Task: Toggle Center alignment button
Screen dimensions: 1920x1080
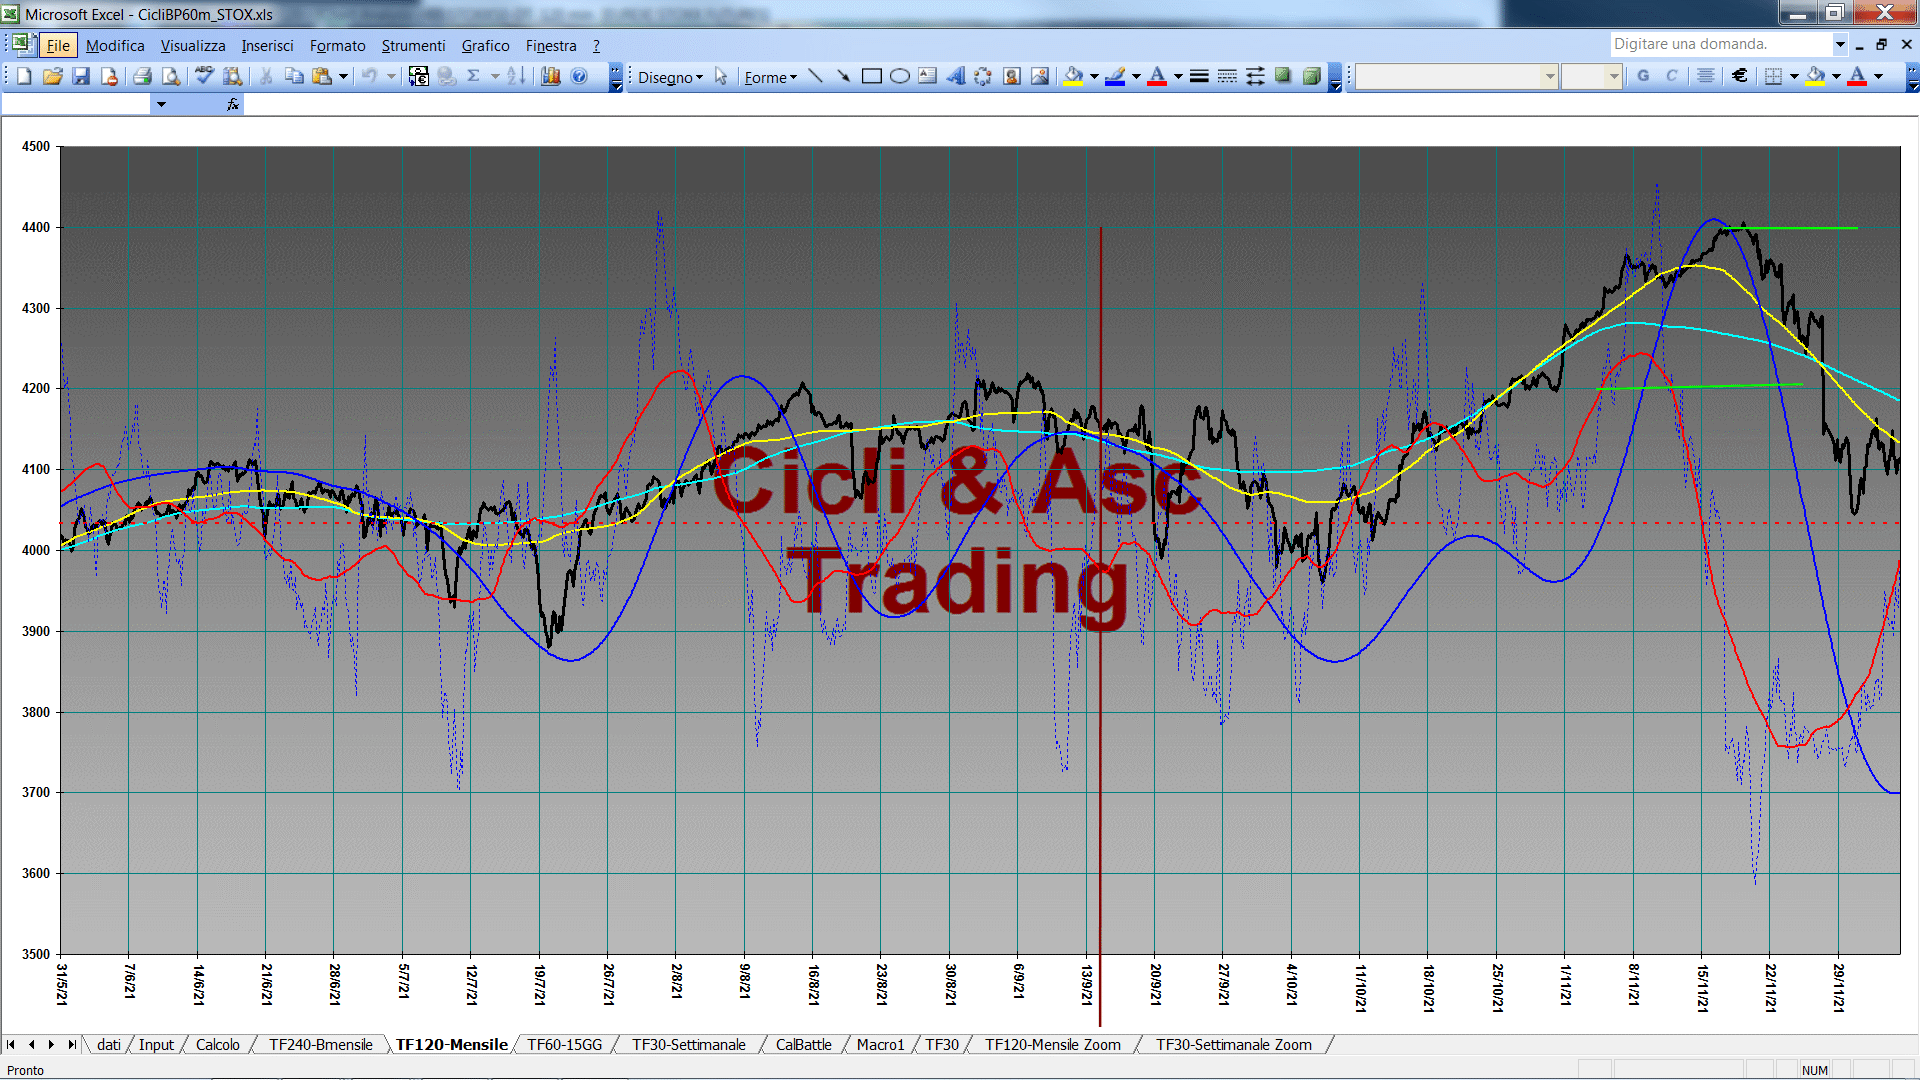Action: coord(1706,76)
